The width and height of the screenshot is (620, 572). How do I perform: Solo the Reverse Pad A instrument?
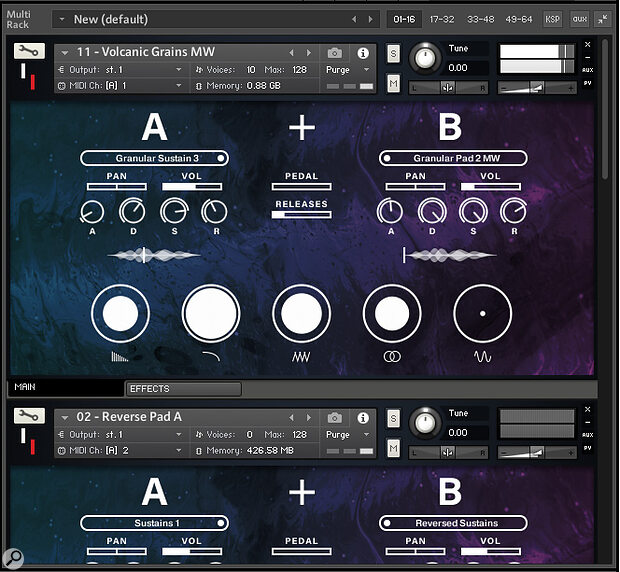coord(393,418)
